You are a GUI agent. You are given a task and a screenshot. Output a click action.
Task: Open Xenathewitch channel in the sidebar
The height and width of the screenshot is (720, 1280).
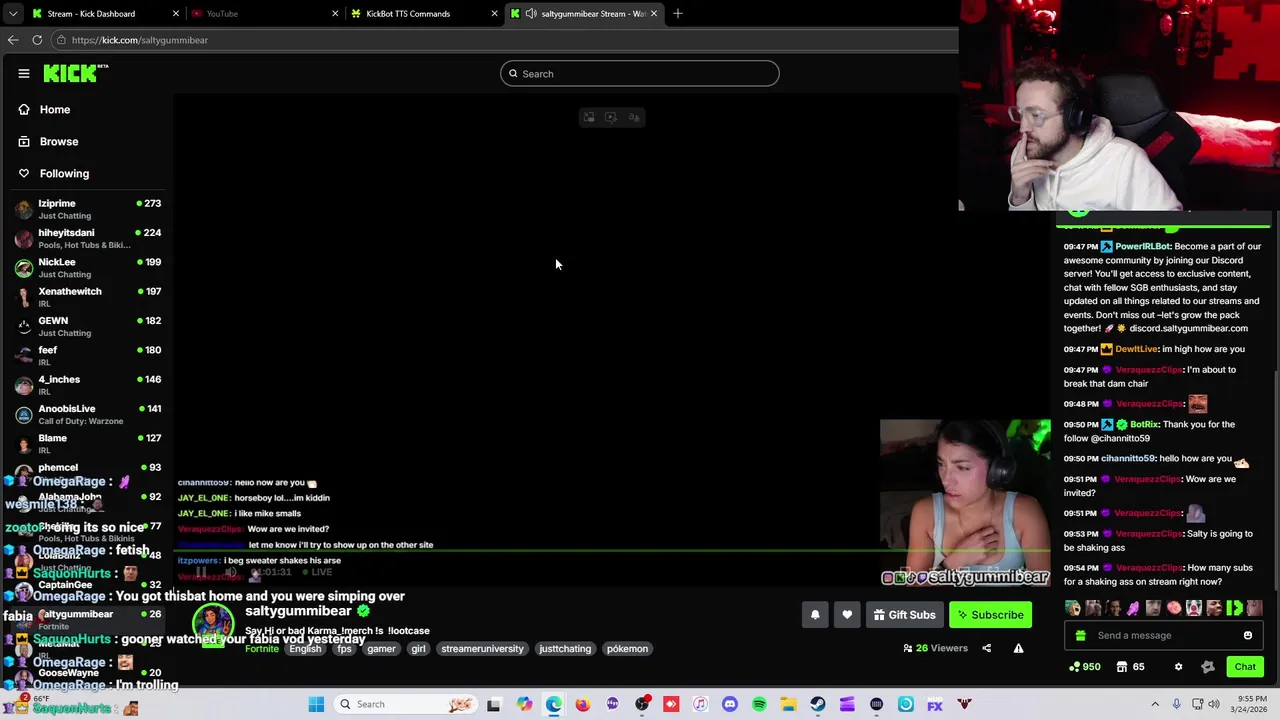(x=88, y=297)
